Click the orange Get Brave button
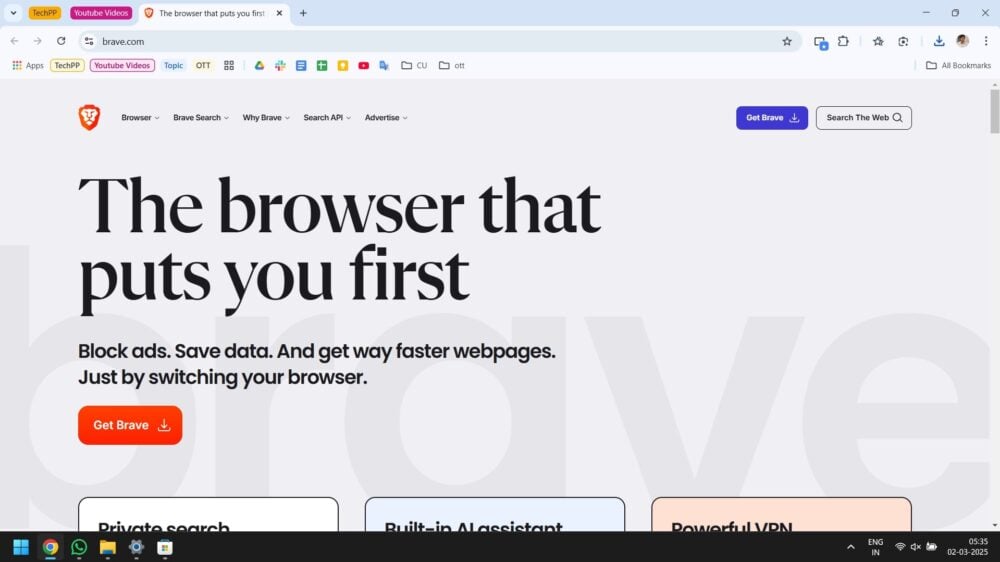Image resolution: width=1000 pixels, height=562 pixels. (130, 425)
